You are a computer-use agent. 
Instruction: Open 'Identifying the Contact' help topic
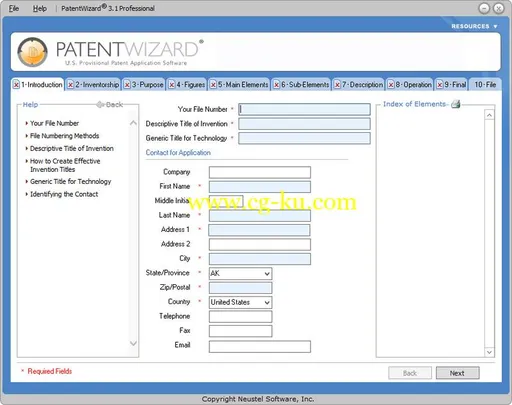coord(64,194)
